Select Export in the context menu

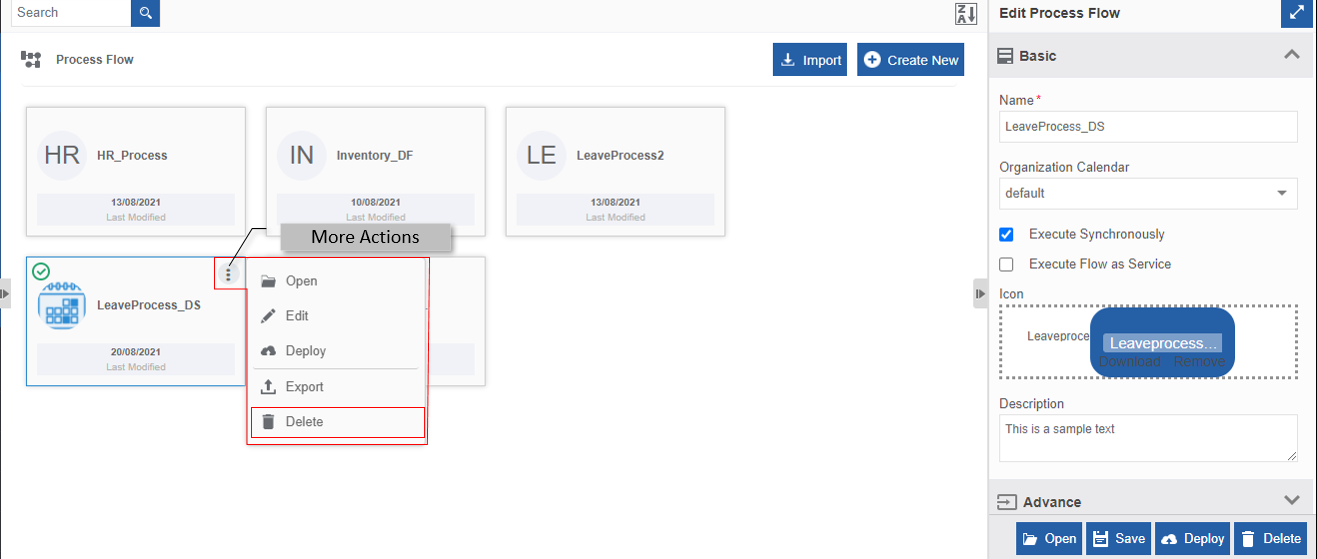pyautogui.click(x=337, y=387)
